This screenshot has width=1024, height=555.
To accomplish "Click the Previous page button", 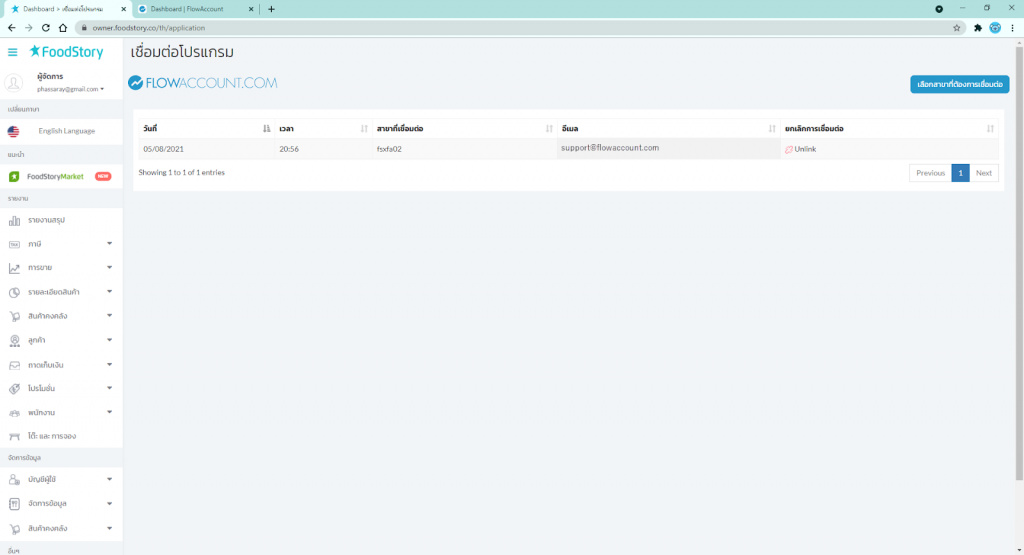I will 930,173.
